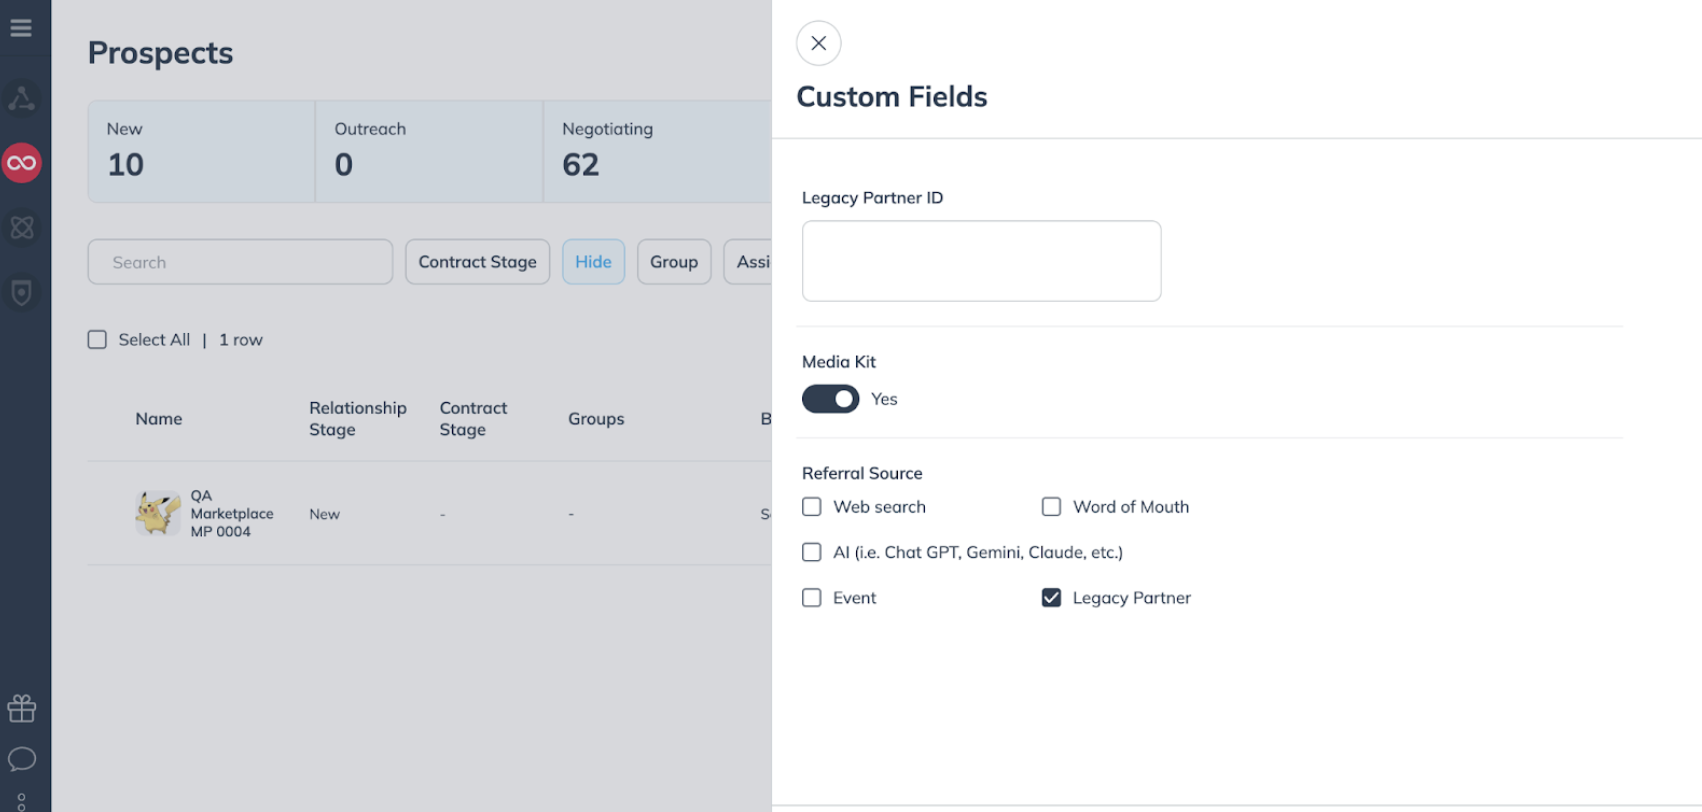Click the Hide columns button
Screen dimensions: 1702x812
click(x=593, y=262)
